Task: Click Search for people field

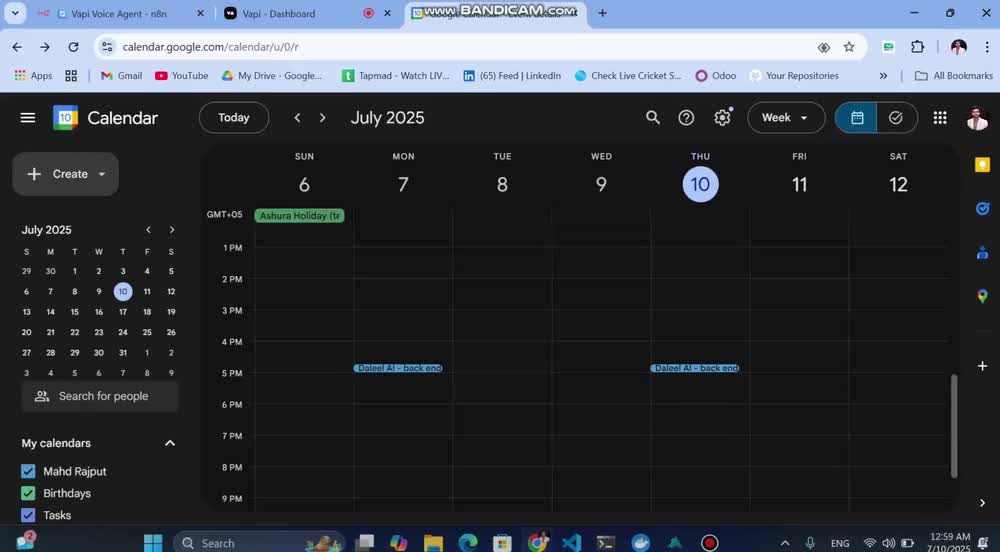Action: click(100, 396)
